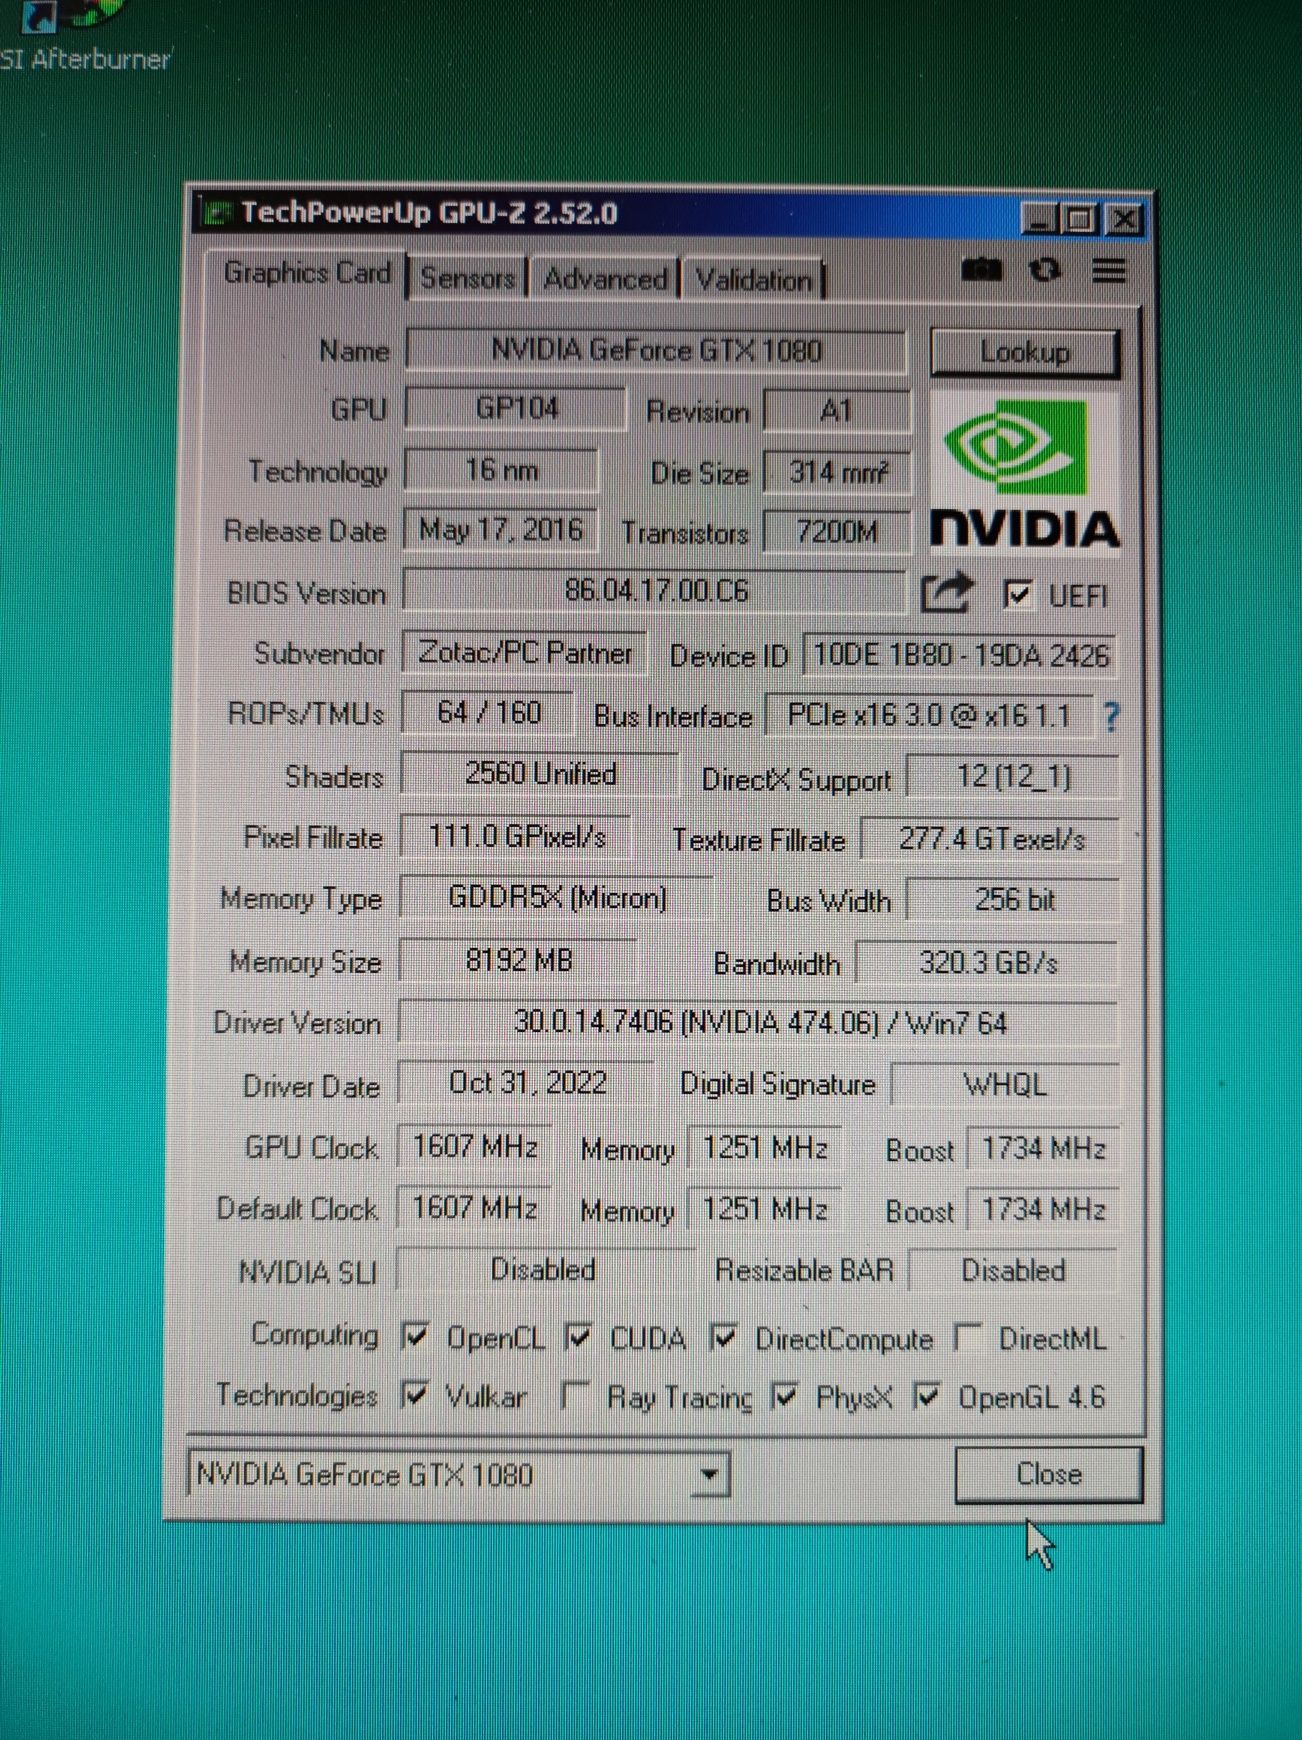The height and width of the screenshot is (1740, 1302).
Task: Click the NVIDIA SLI Disabled field
Action: click(544, 1270)
